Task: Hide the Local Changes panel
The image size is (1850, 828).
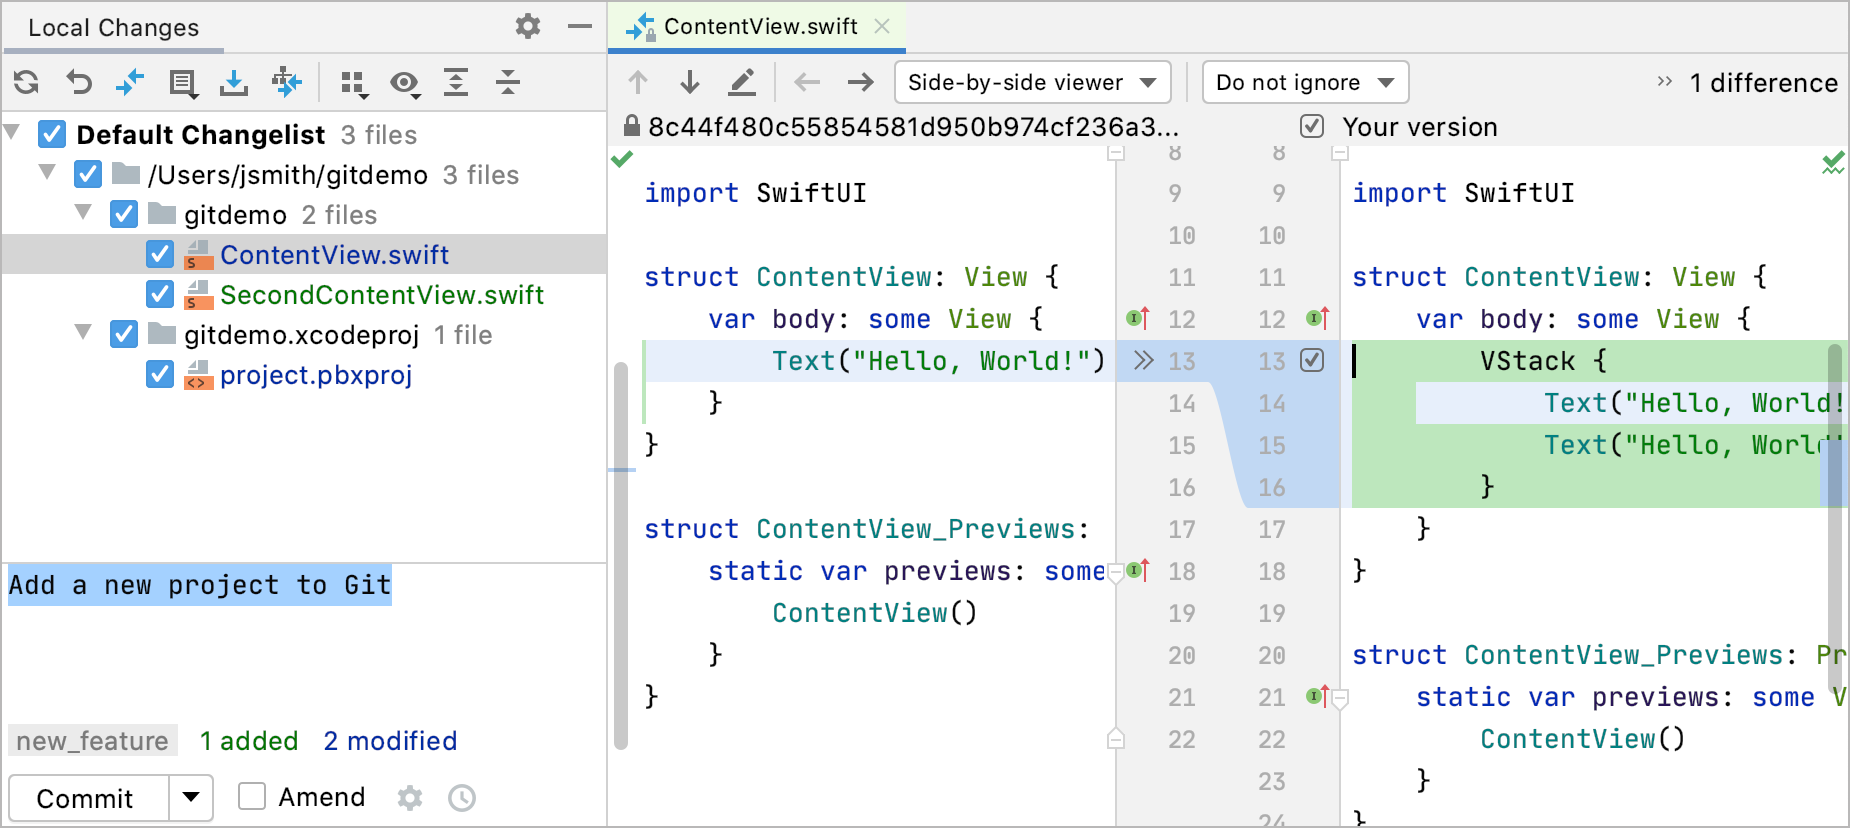Action: [x=580, y=27]
